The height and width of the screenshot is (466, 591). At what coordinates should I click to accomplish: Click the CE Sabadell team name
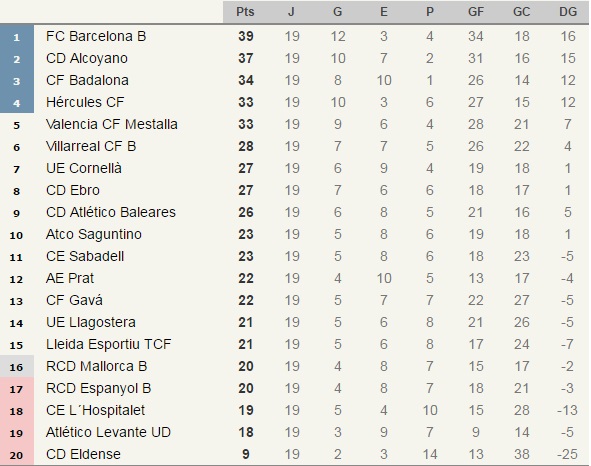click(x=85, y=256)
